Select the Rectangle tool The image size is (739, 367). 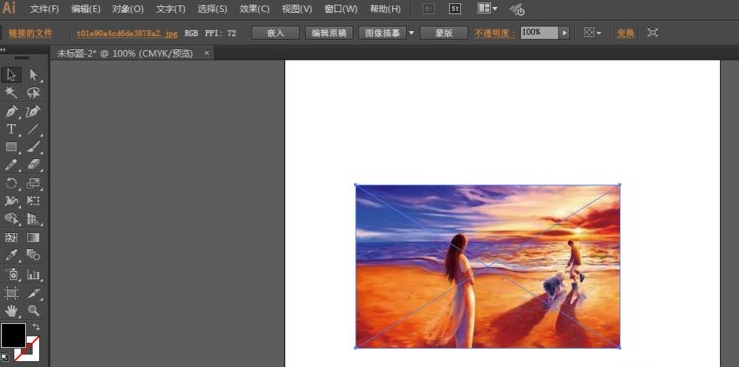(11, 147)
